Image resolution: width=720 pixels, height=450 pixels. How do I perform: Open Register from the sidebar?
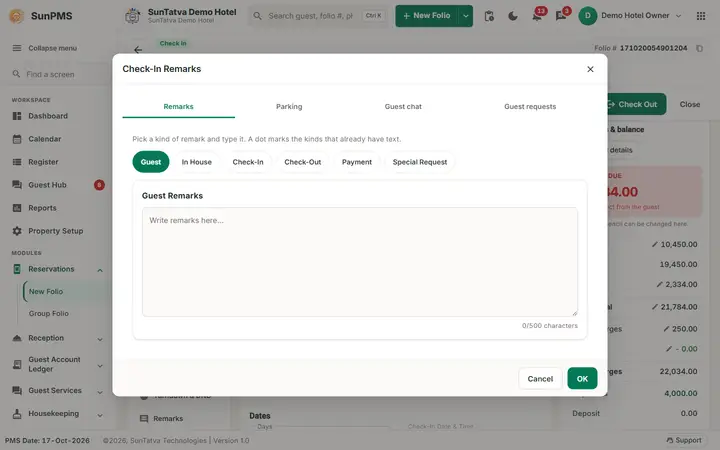pos(43,162)
